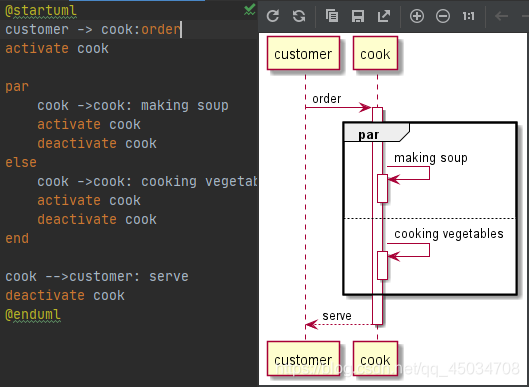Viewport: 529px width, 387px height.
Task: Click the 'cook ->cook: cooking vegetab' line
Action: 147,182
